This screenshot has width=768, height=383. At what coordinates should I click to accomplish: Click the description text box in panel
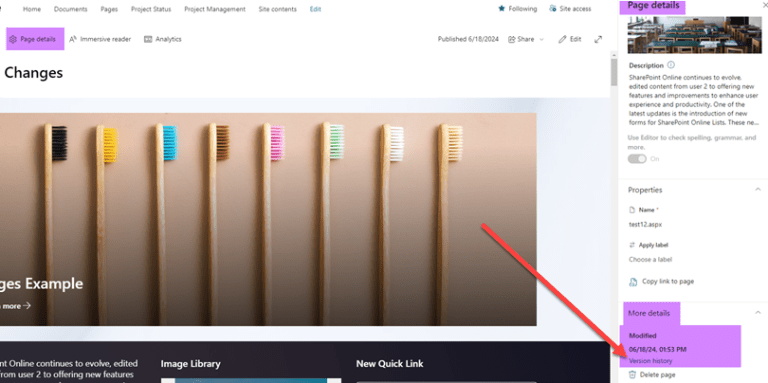[693, 100]
